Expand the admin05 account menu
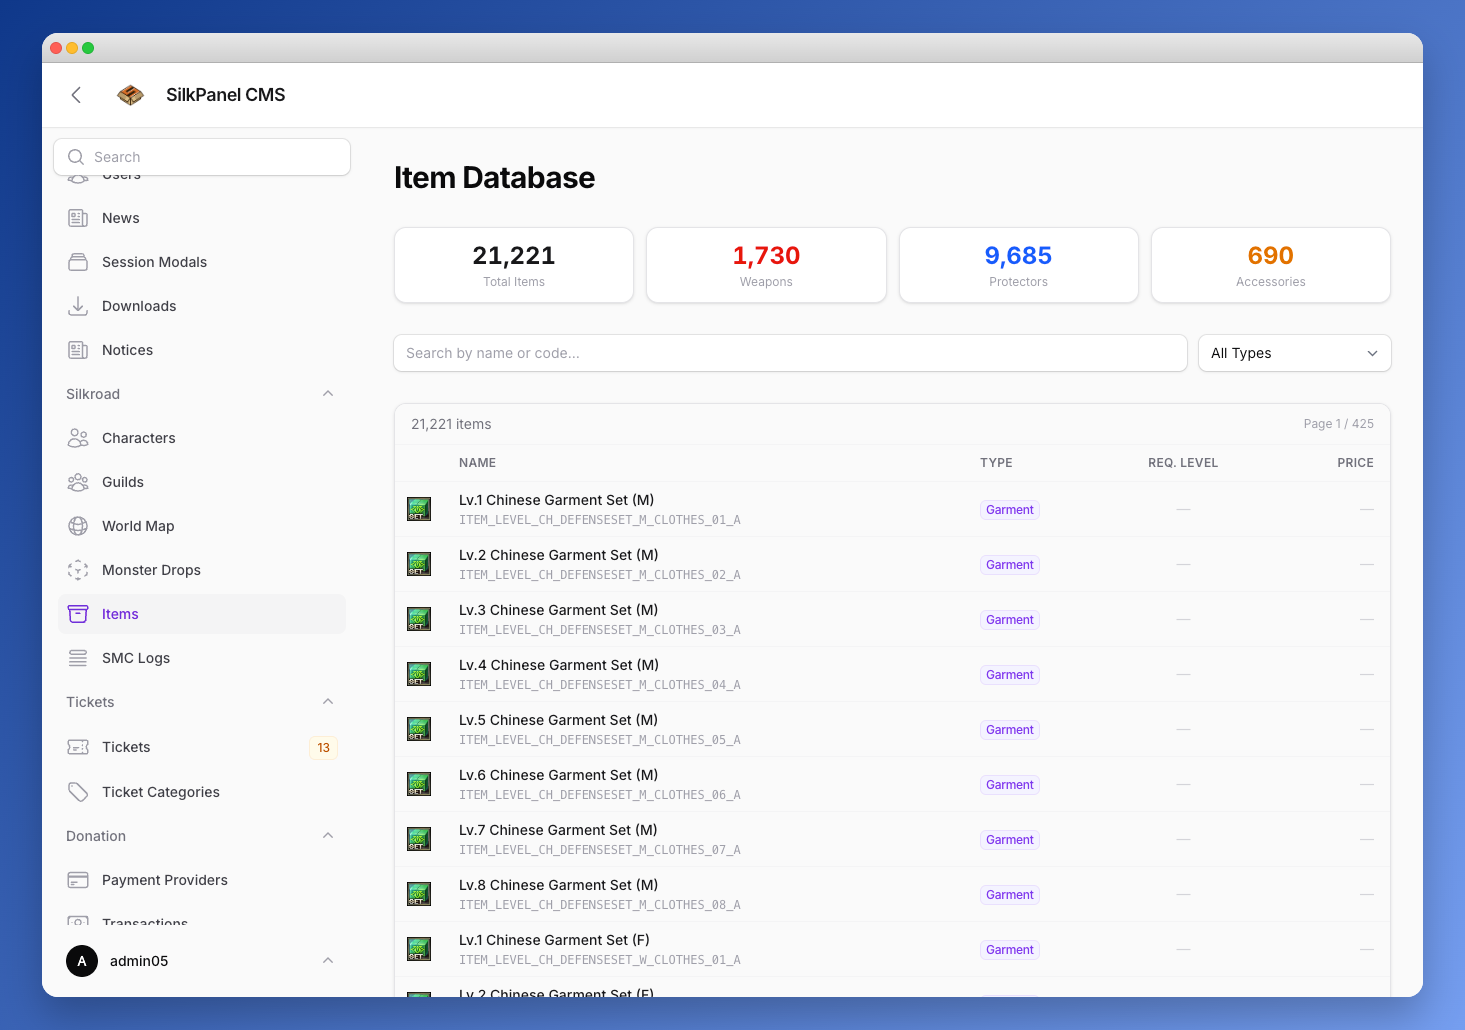The width and height of the screenshot is (1465, 1030). pos(328,961)
